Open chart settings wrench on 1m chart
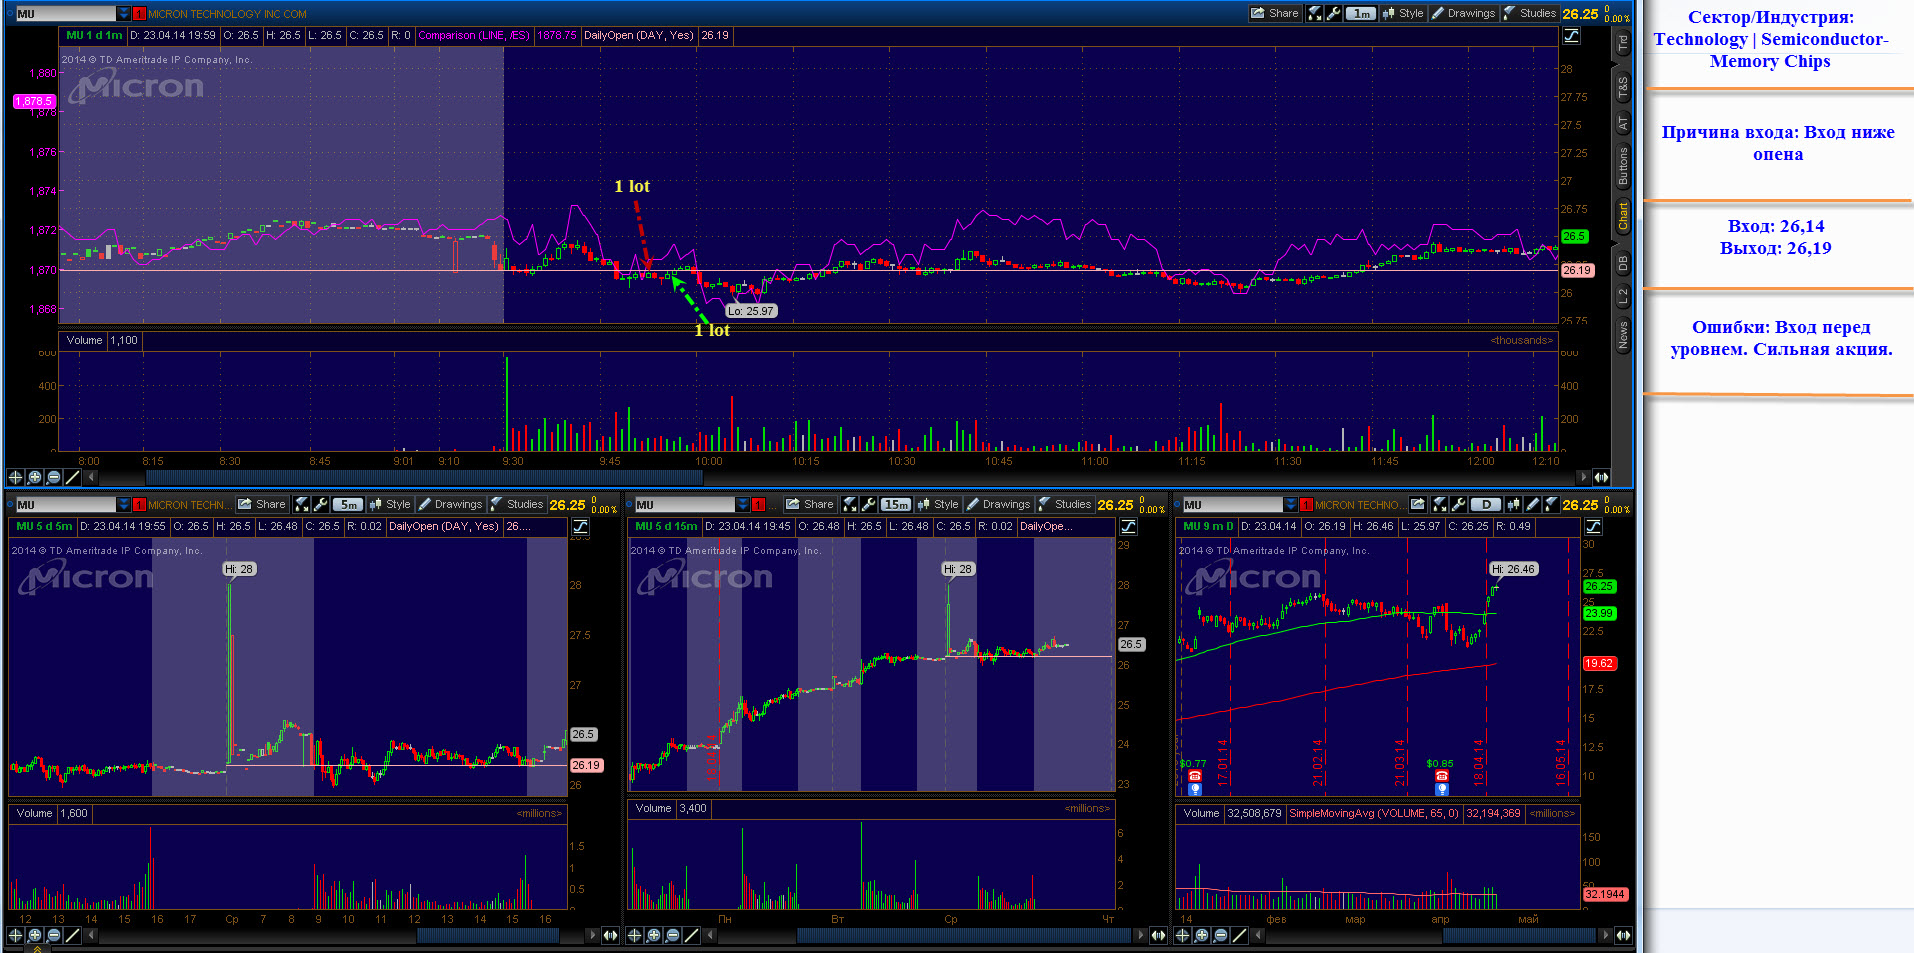The height and width of the screenshot is (953, 1914). tap(1333, 13)
